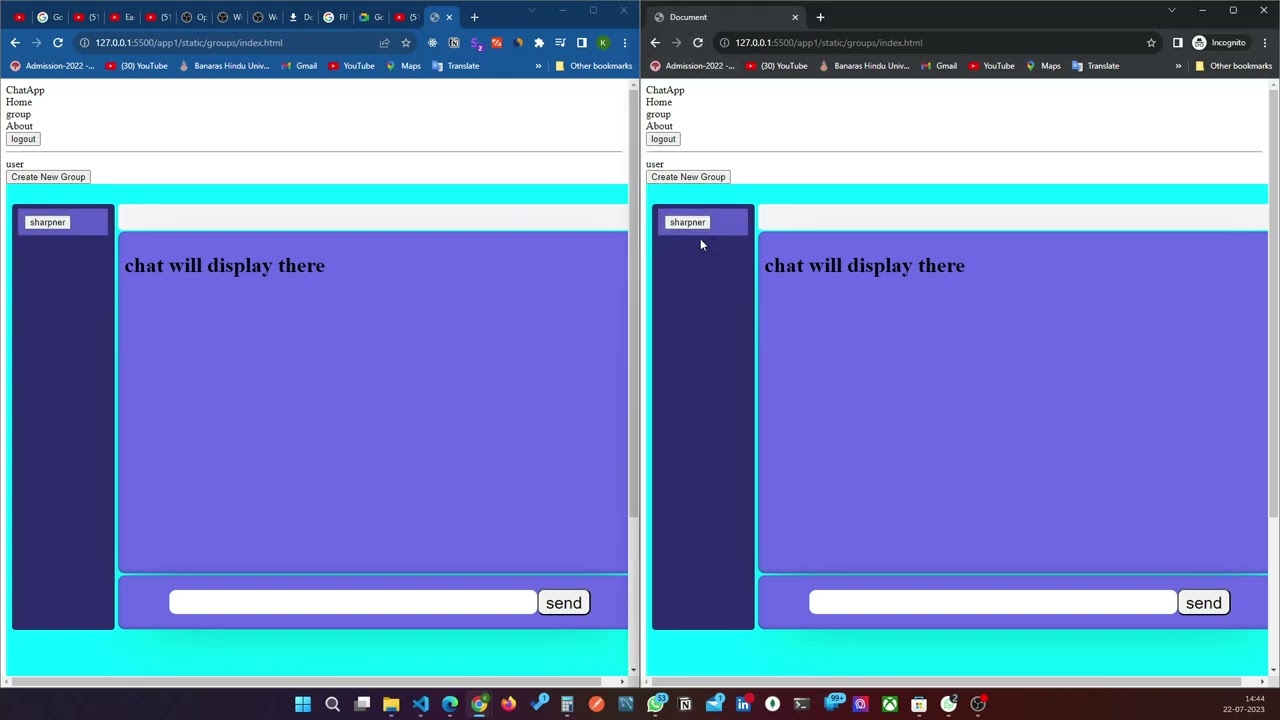Image resolution: width=1280 pixels, height=720 pixels.
Task: Open the Gmail bookmark in the left window
Action: 299,66
